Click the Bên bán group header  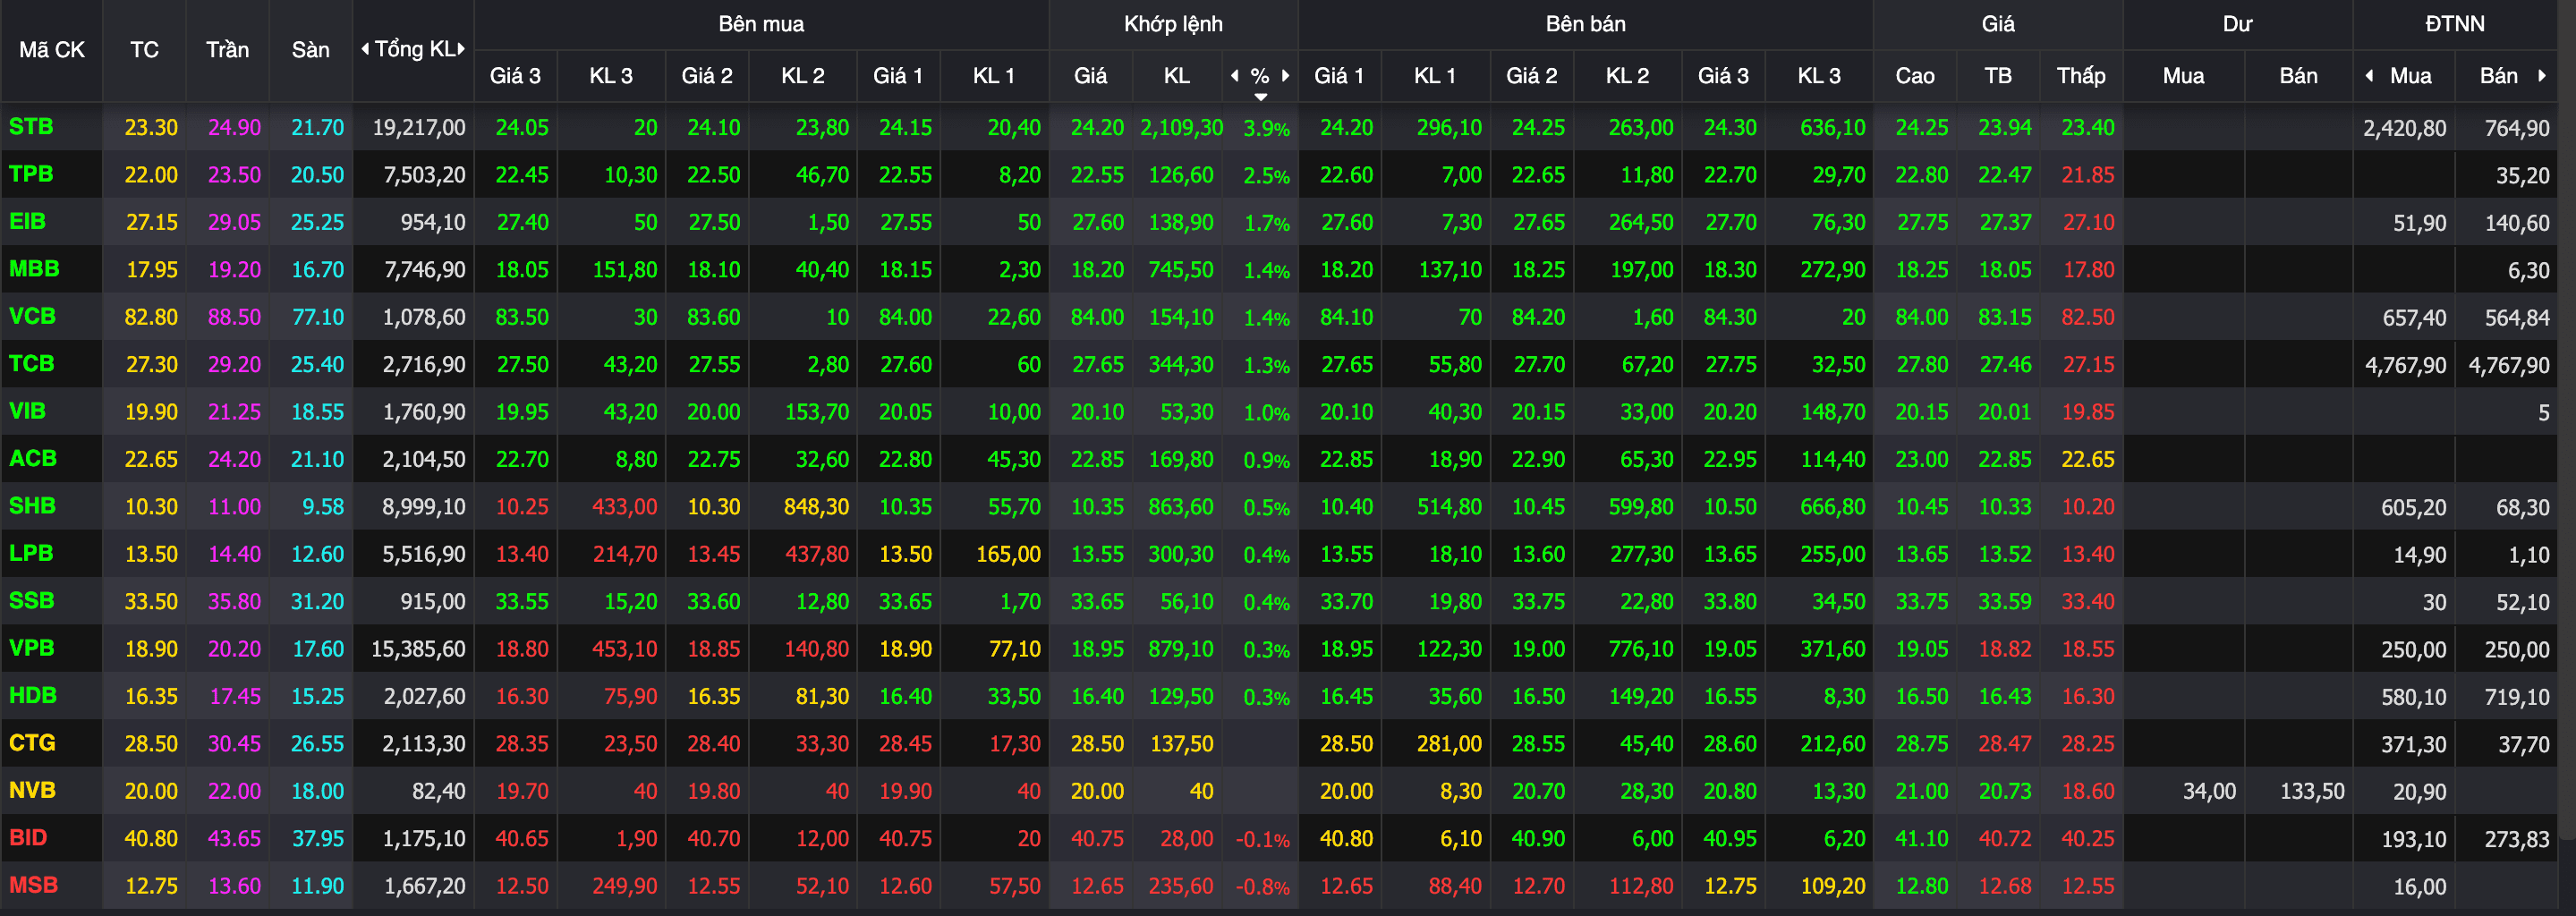pyautogui.click(x=1585, y=24)
